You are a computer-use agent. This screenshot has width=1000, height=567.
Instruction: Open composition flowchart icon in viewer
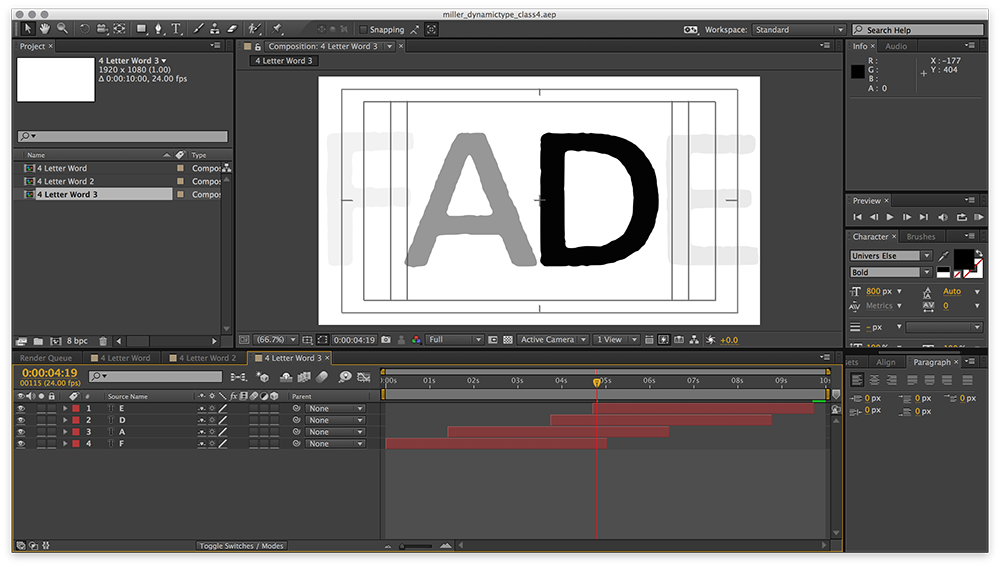(x=694, y=340)
